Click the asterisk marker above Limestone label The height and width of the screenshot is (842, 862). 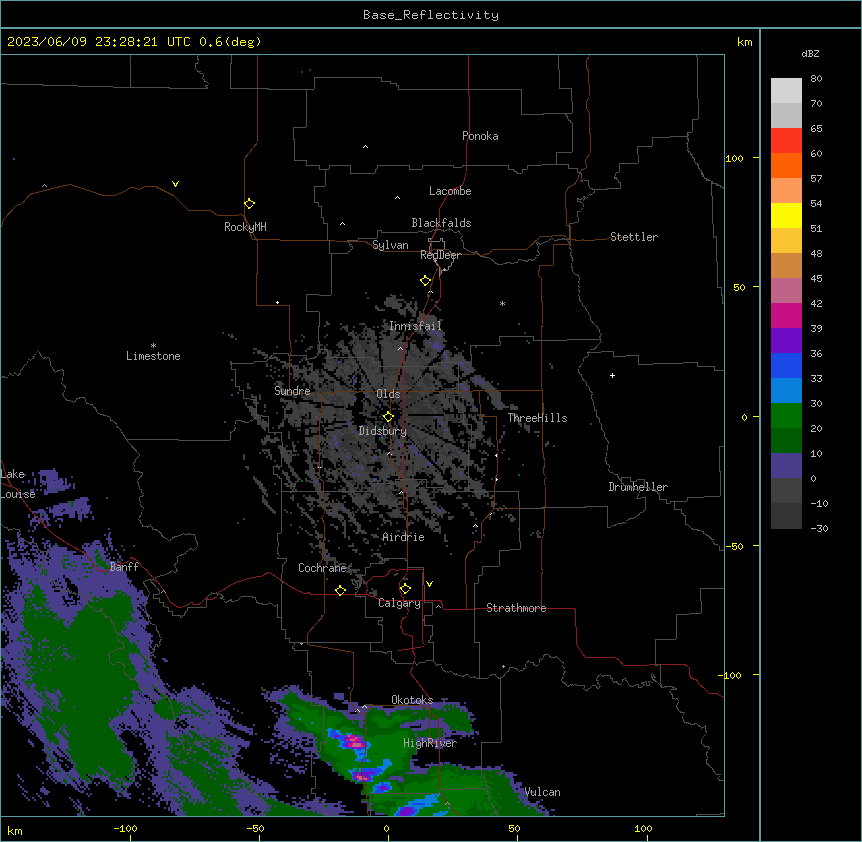click(x=153, y=346)
